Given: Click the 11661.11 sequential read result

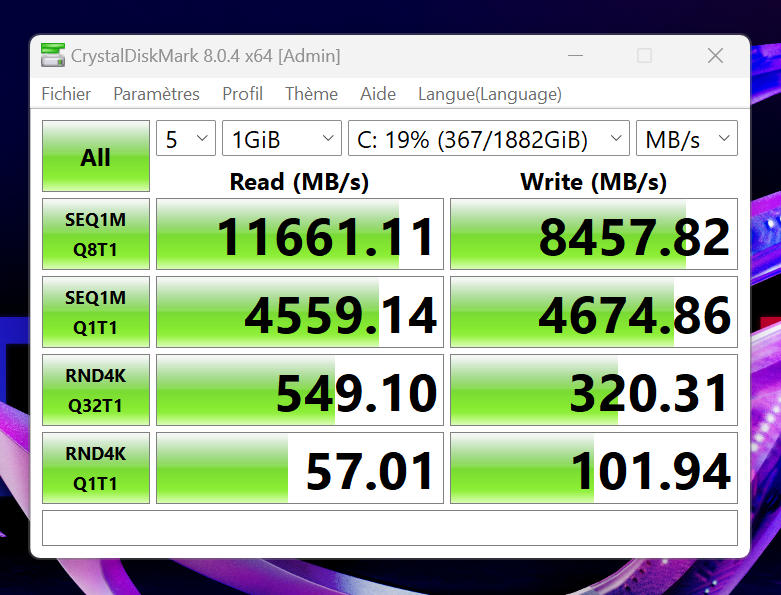Looking at the screenshot, I should click(300, 234).
